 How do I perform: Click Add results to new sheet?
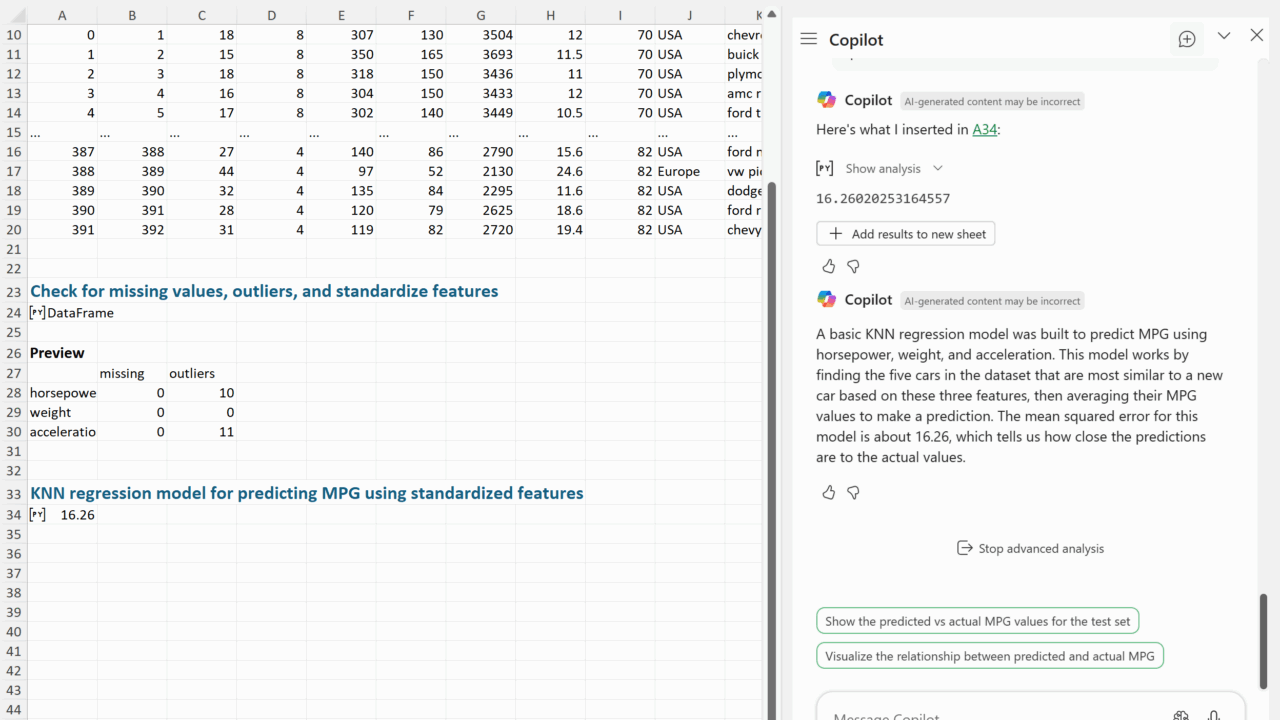click(906, 234)
